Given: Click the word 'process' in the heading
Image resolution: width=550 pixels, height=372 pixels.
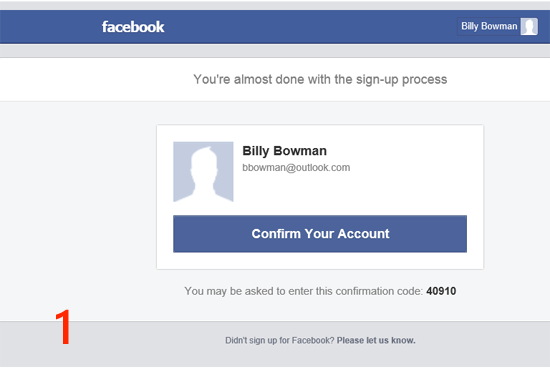Looking at the screenshot, I should (x=424, y=80).
